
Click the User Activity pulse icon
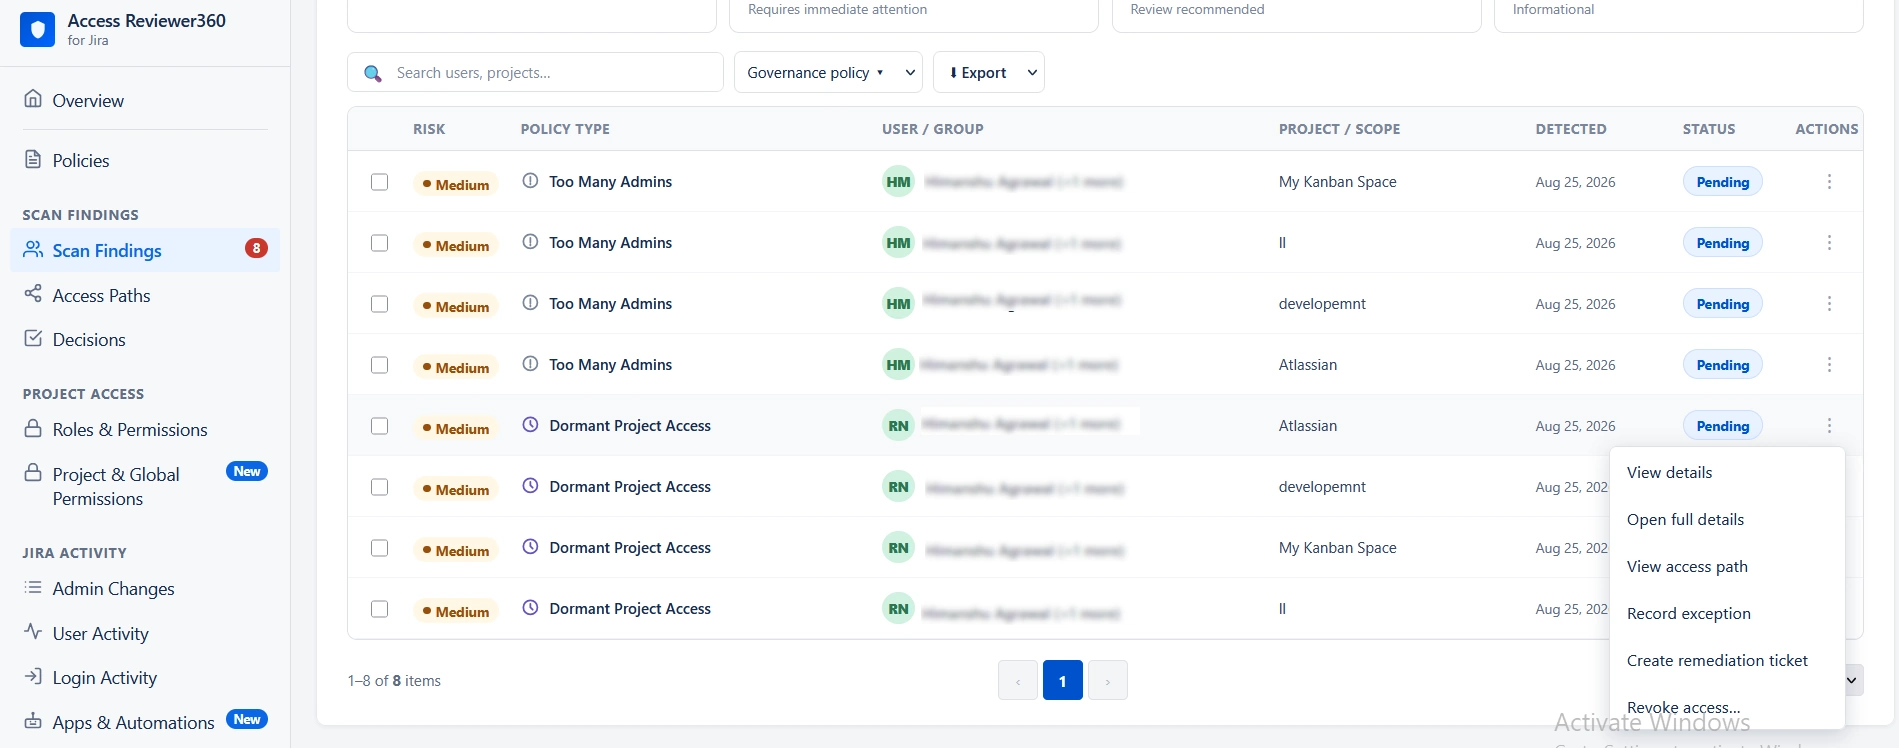(33, 632)
